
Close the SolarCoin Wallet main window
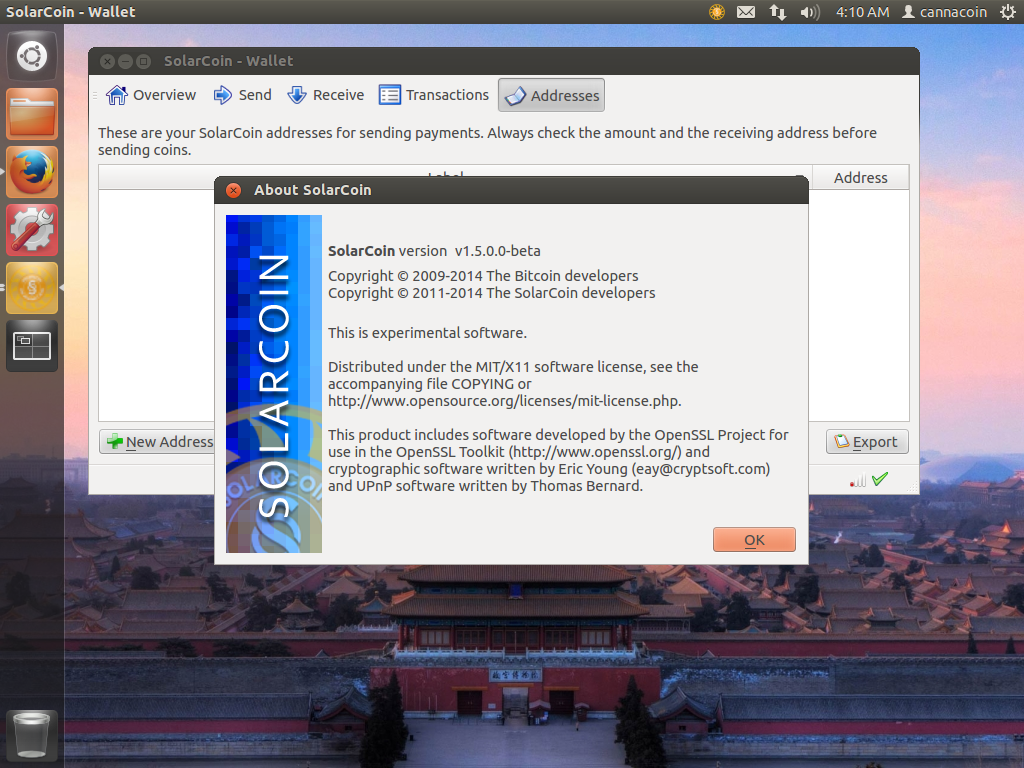tap(108, 61)
